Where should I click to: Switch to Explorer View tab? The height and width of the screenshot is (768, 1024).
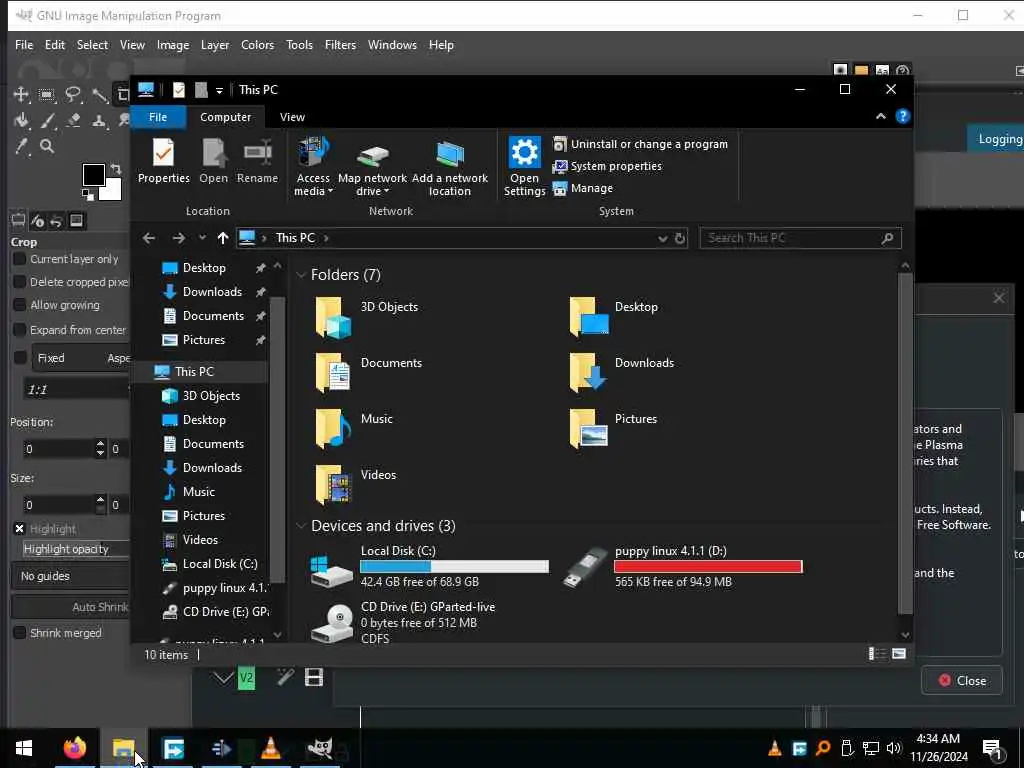292,117
